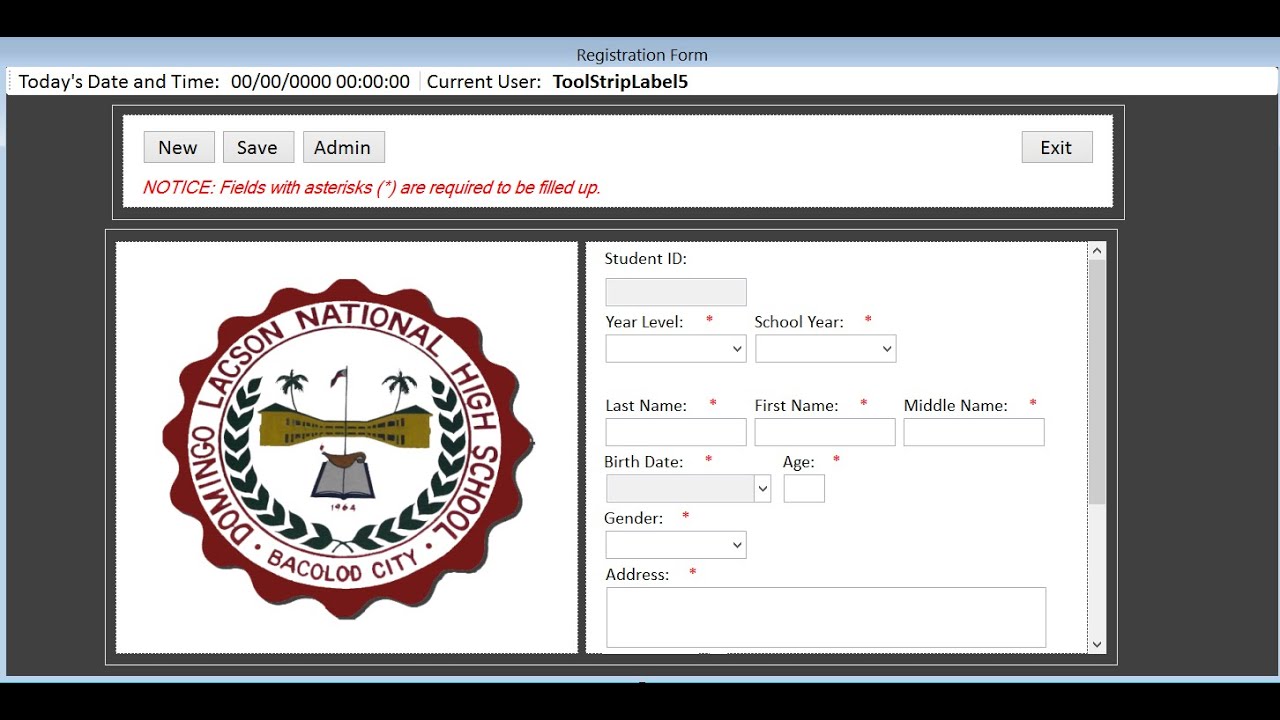Image resolution: width=1280 pixels, height=720 pixels.
Task: Open the School Year dropdown
Action: pyautogui.click(x=826, y=348)
